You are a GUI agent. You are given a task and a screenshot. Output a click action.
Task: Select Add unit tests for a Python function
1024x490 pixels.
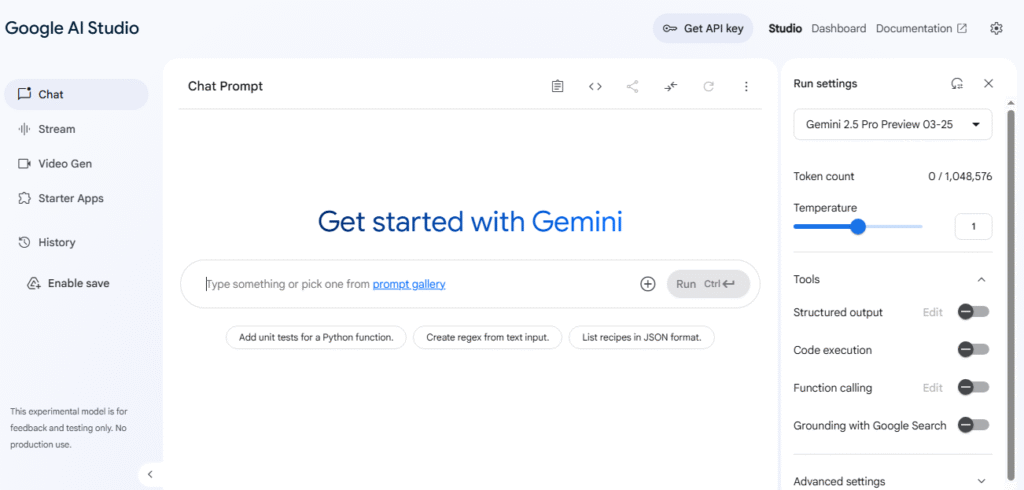click(x=316, y=338)
